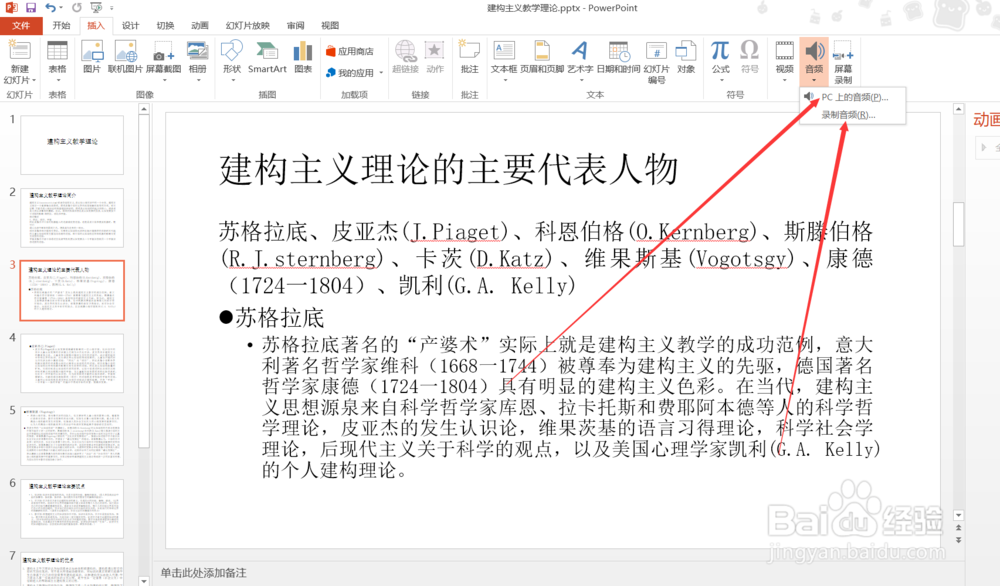
Task: Jump to next slide with double-arrow button
Action: pyautogui.click(x=958, y=539)
